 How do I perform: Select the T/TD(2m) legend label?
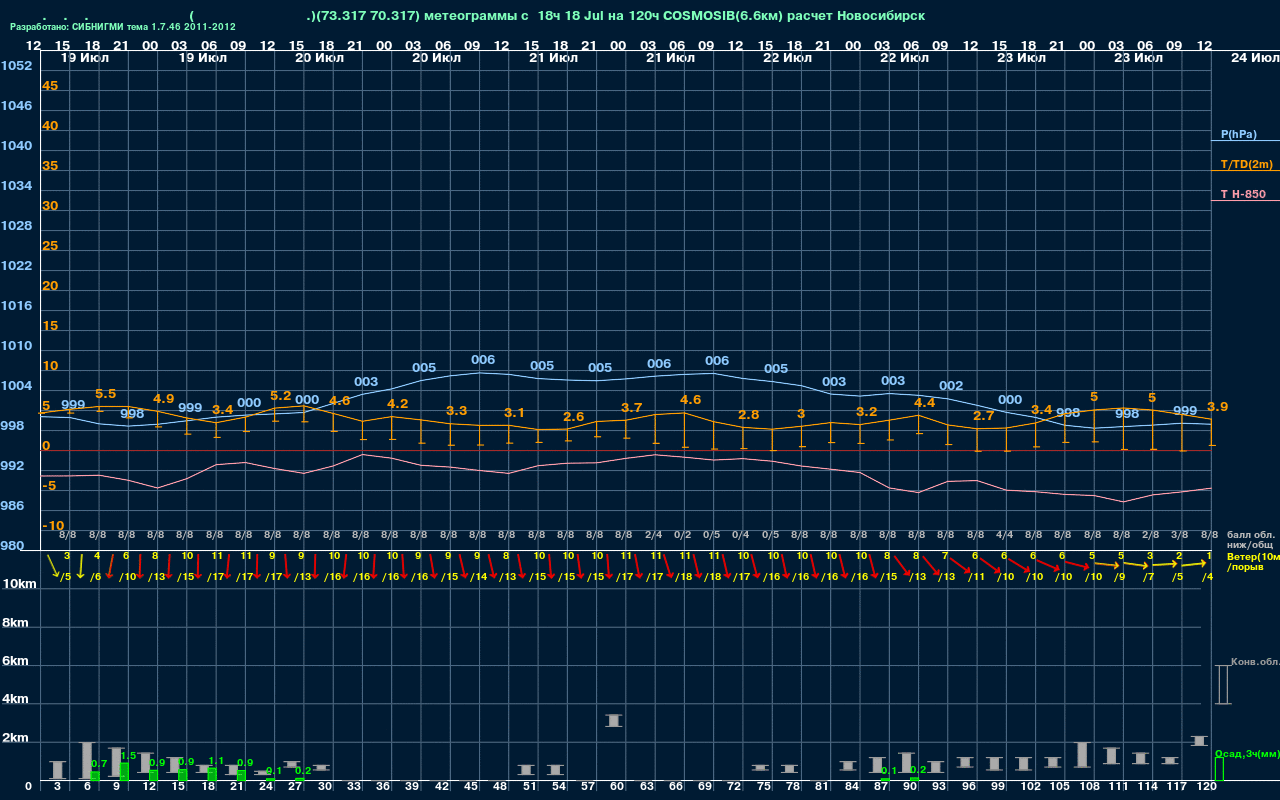(1246, 164)
